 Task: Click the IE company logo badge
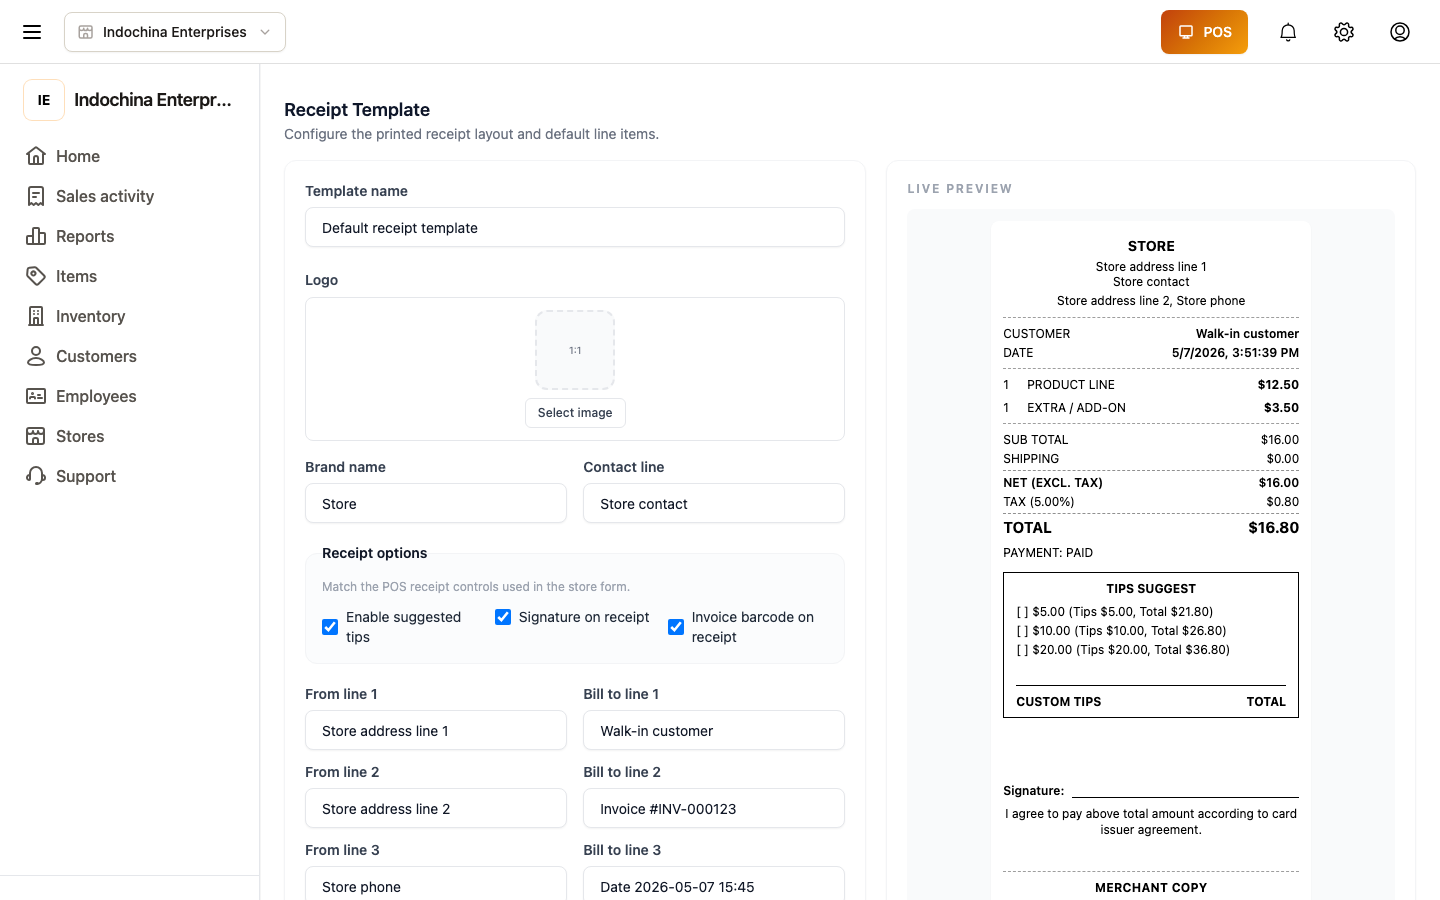[x=44, y=100]
